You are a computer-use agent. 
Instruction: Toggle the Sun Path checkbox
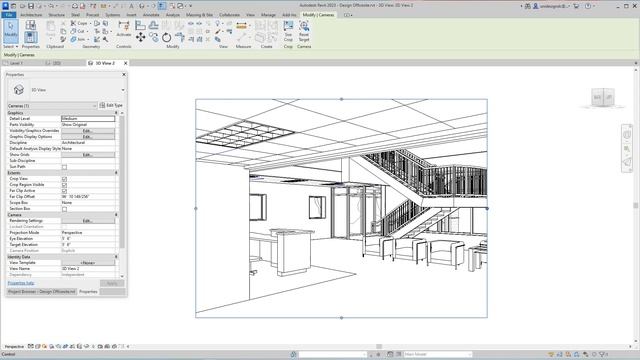(64, 167)
